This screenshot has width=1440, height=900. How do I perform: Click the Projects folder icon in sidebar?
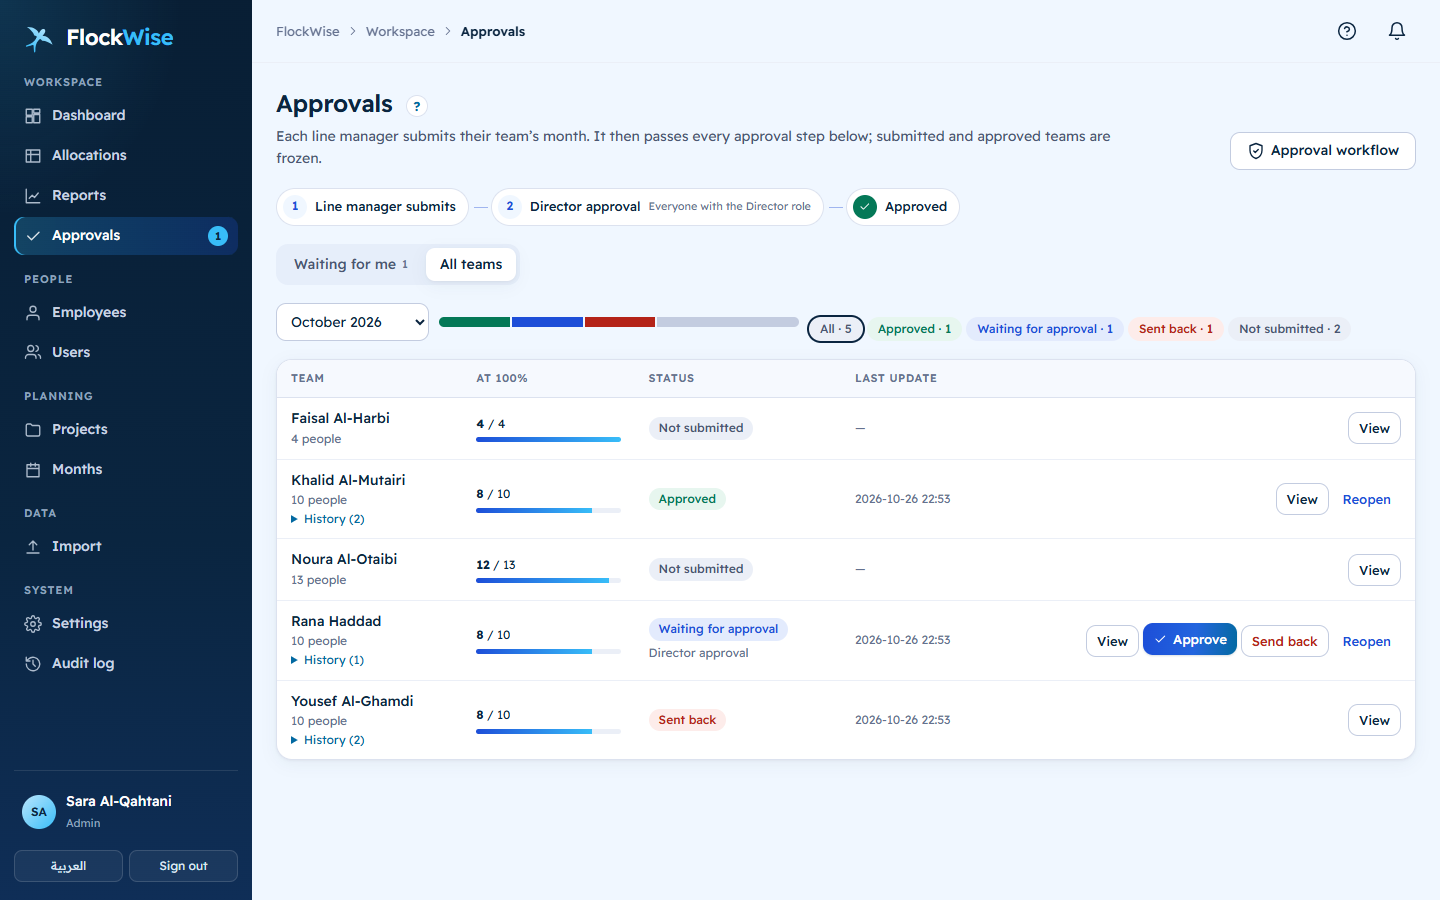[33, 430]
